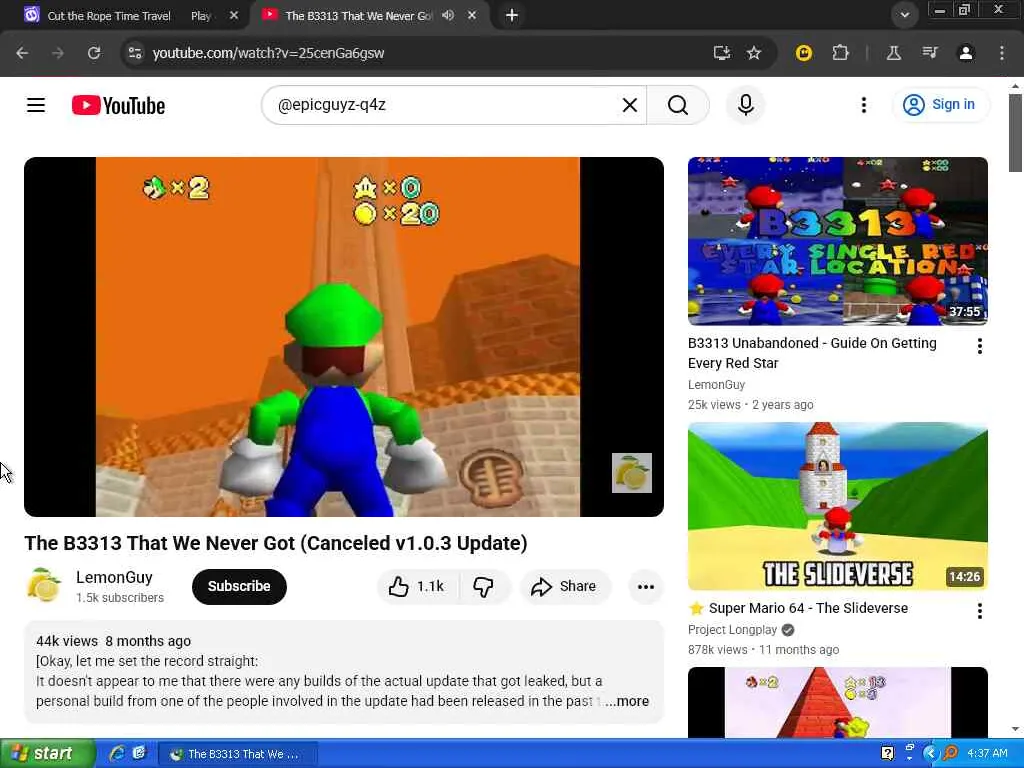Subscribe to LemonGuy
The width and height of the screenshot is (1024, 768).
tap(239, 586)
